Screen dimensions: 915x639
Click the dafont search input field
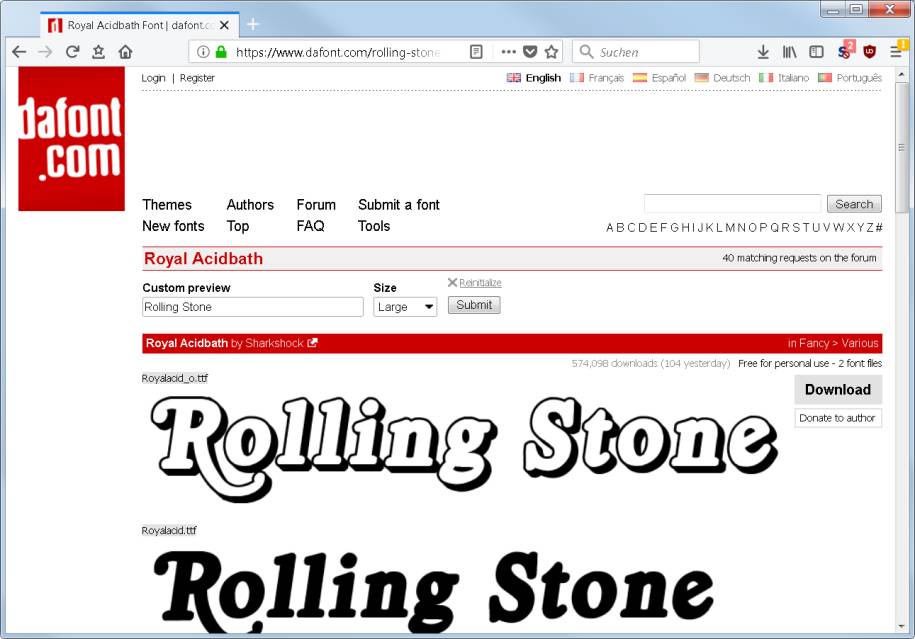[732, 204]
